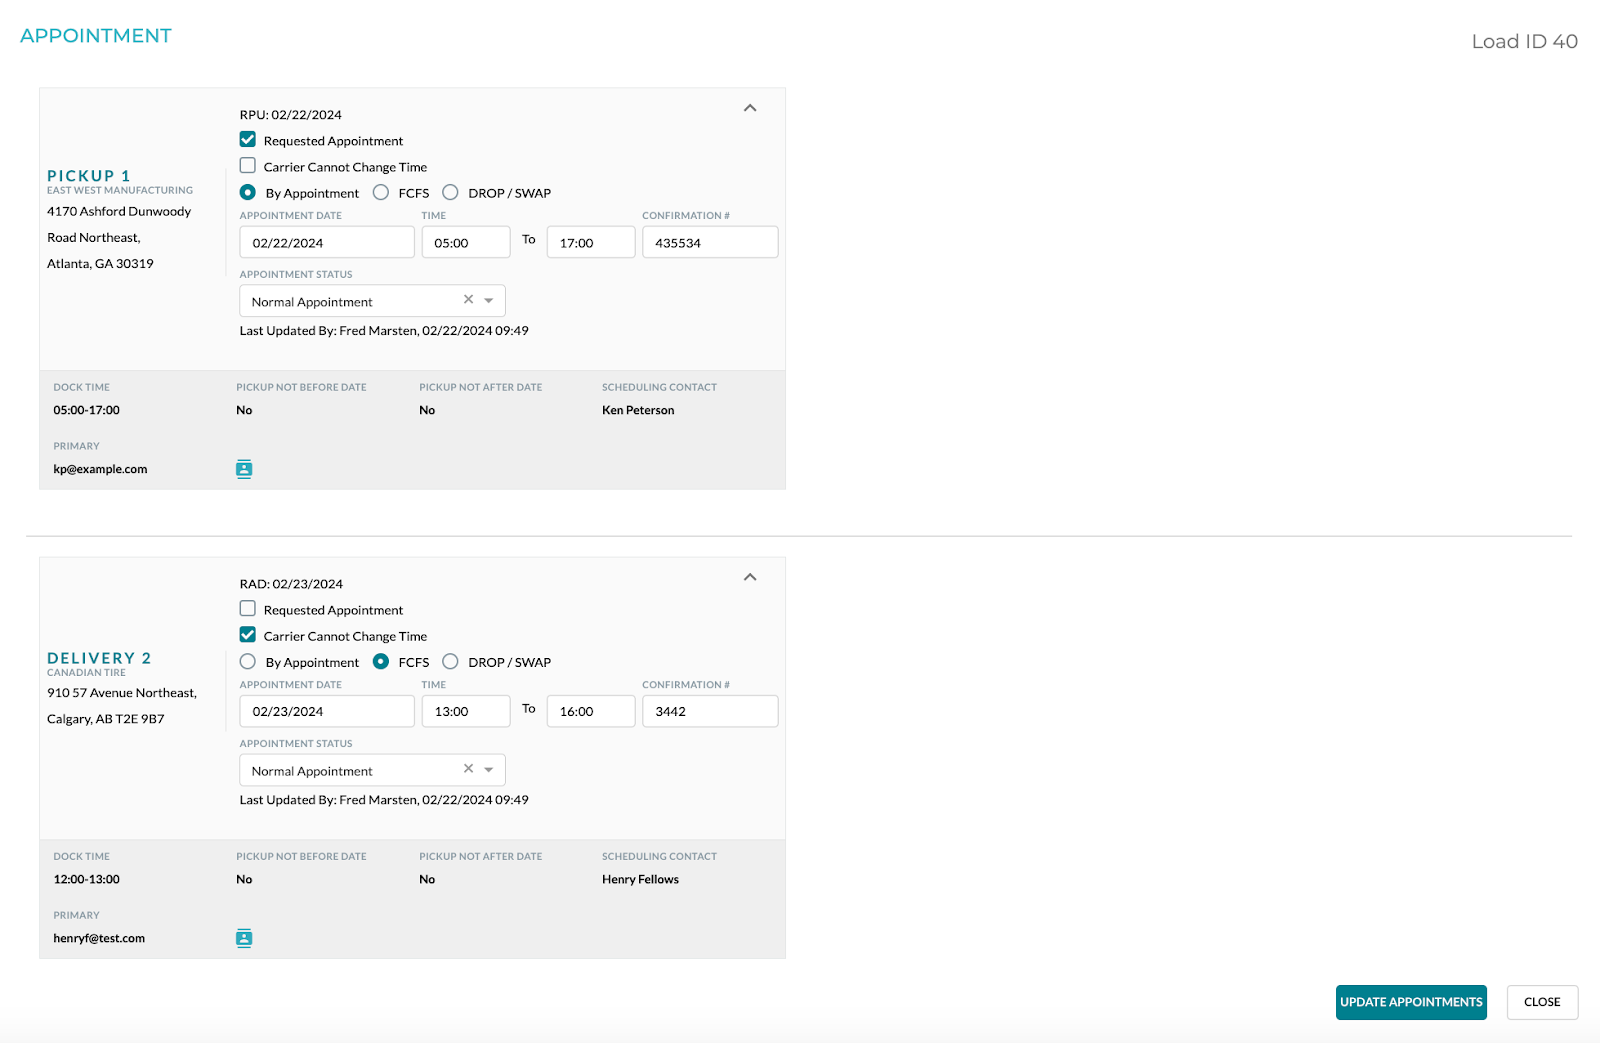Open Pickup 1 appointment status dropdown arrow

(x=489, y=301)
